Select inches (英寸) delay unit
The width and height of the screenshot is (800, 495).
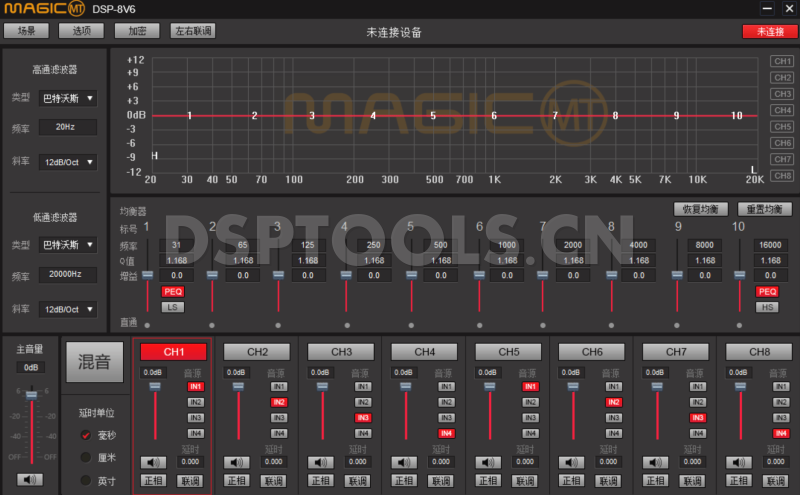pyautogui.click(x=86, y=480)
